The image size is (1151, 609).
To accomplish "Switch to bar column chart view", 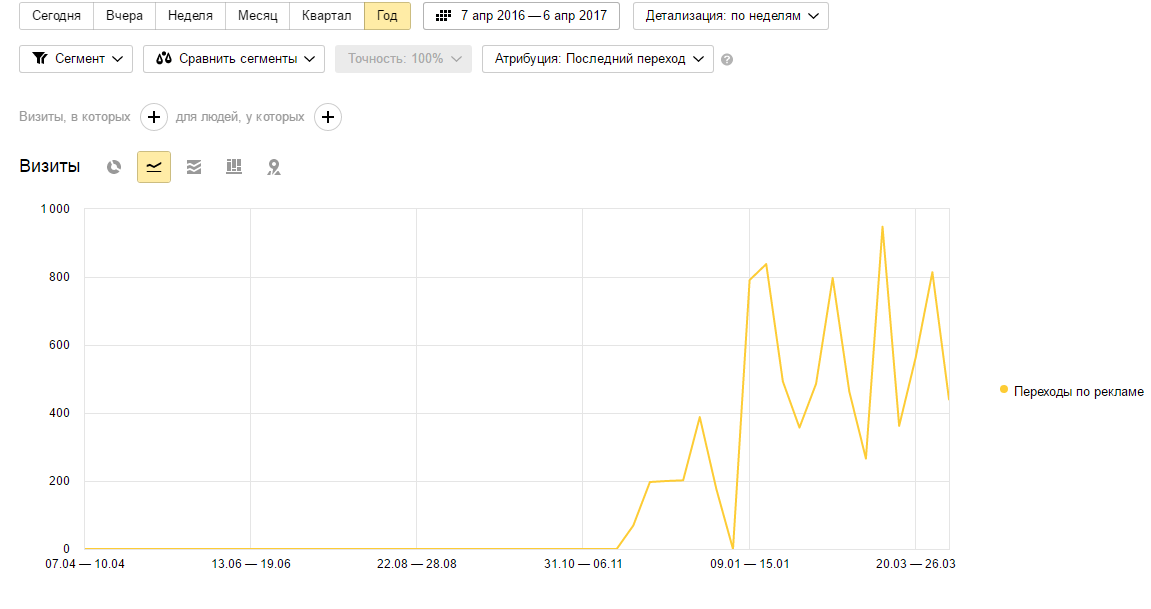I will 234,167.
